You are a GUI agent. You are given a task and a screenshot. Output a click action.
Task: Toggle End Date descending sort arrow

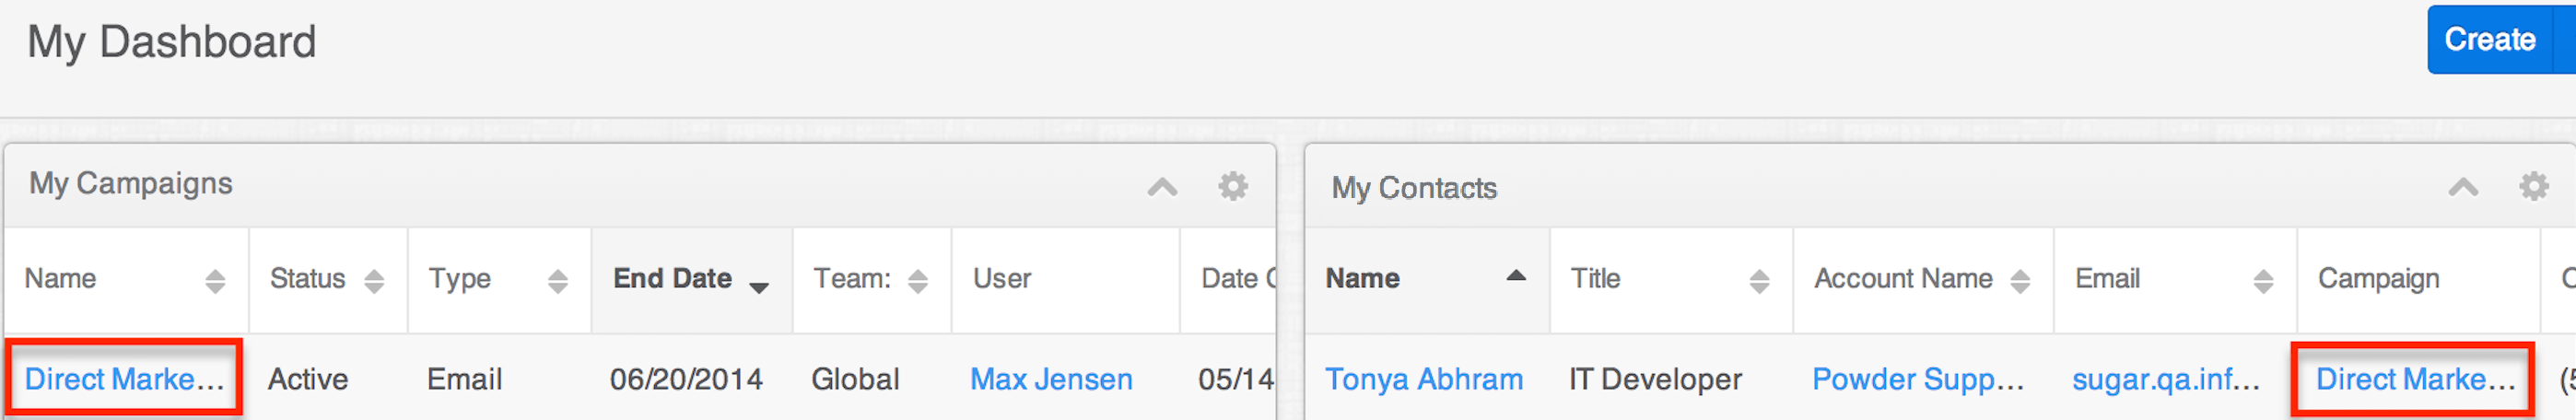click(759, 287)
